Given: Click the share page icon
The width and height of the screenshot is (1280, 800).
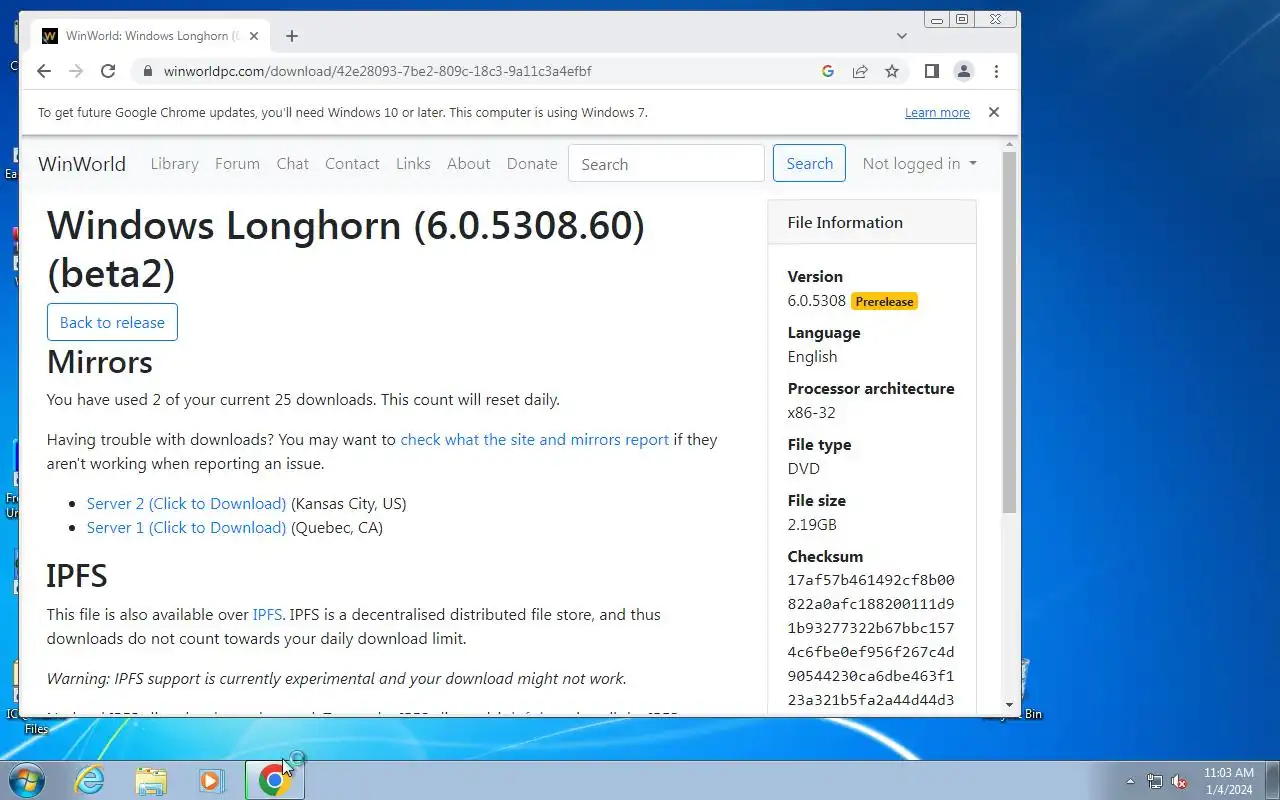Looking at the screenshot, I should [859, 71].
